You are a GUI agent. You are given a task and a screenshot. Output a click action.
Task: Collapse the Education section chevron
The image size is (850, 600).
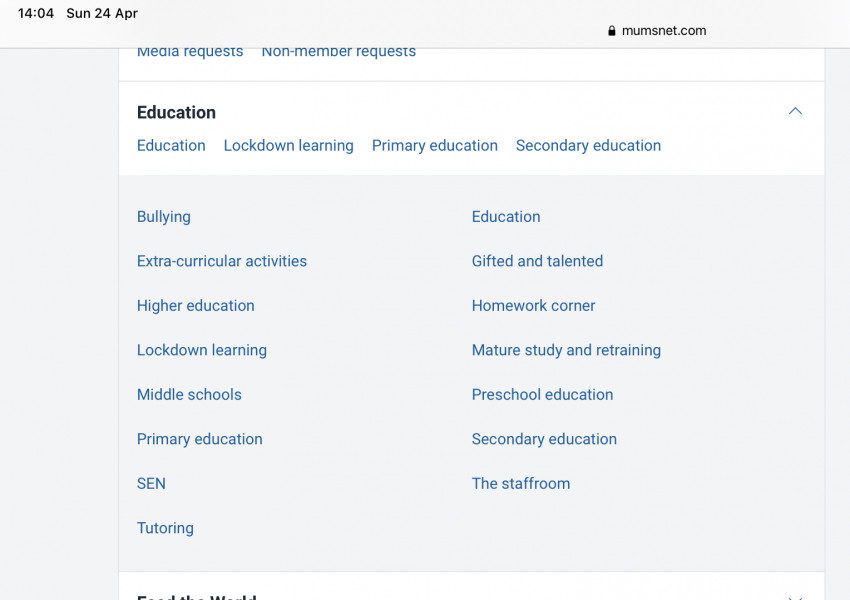pyautogui.click(x=795, y=111)
